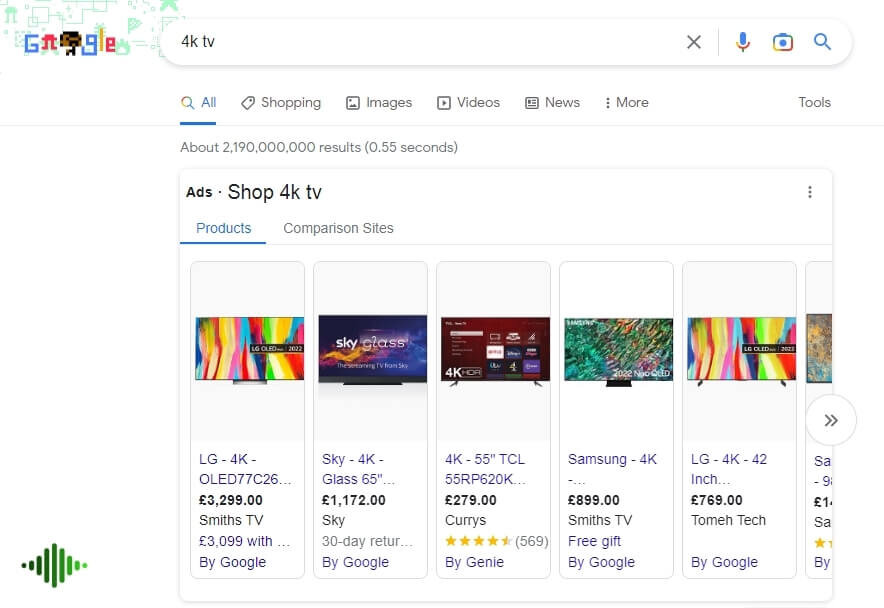
Task: Open three-dot menu in Ads panel
Action: click(x=810, y=192)
